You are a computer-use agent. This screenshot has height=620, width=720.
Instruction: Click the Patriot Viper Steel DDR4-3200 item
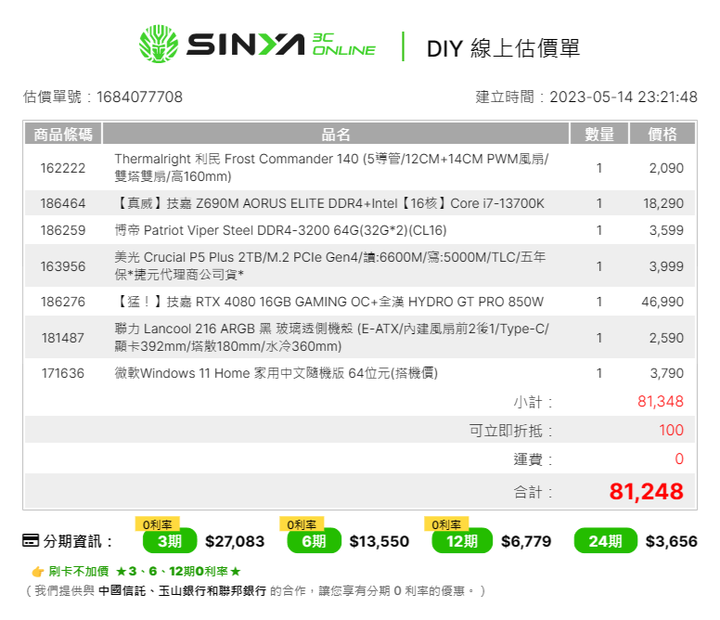281,230
